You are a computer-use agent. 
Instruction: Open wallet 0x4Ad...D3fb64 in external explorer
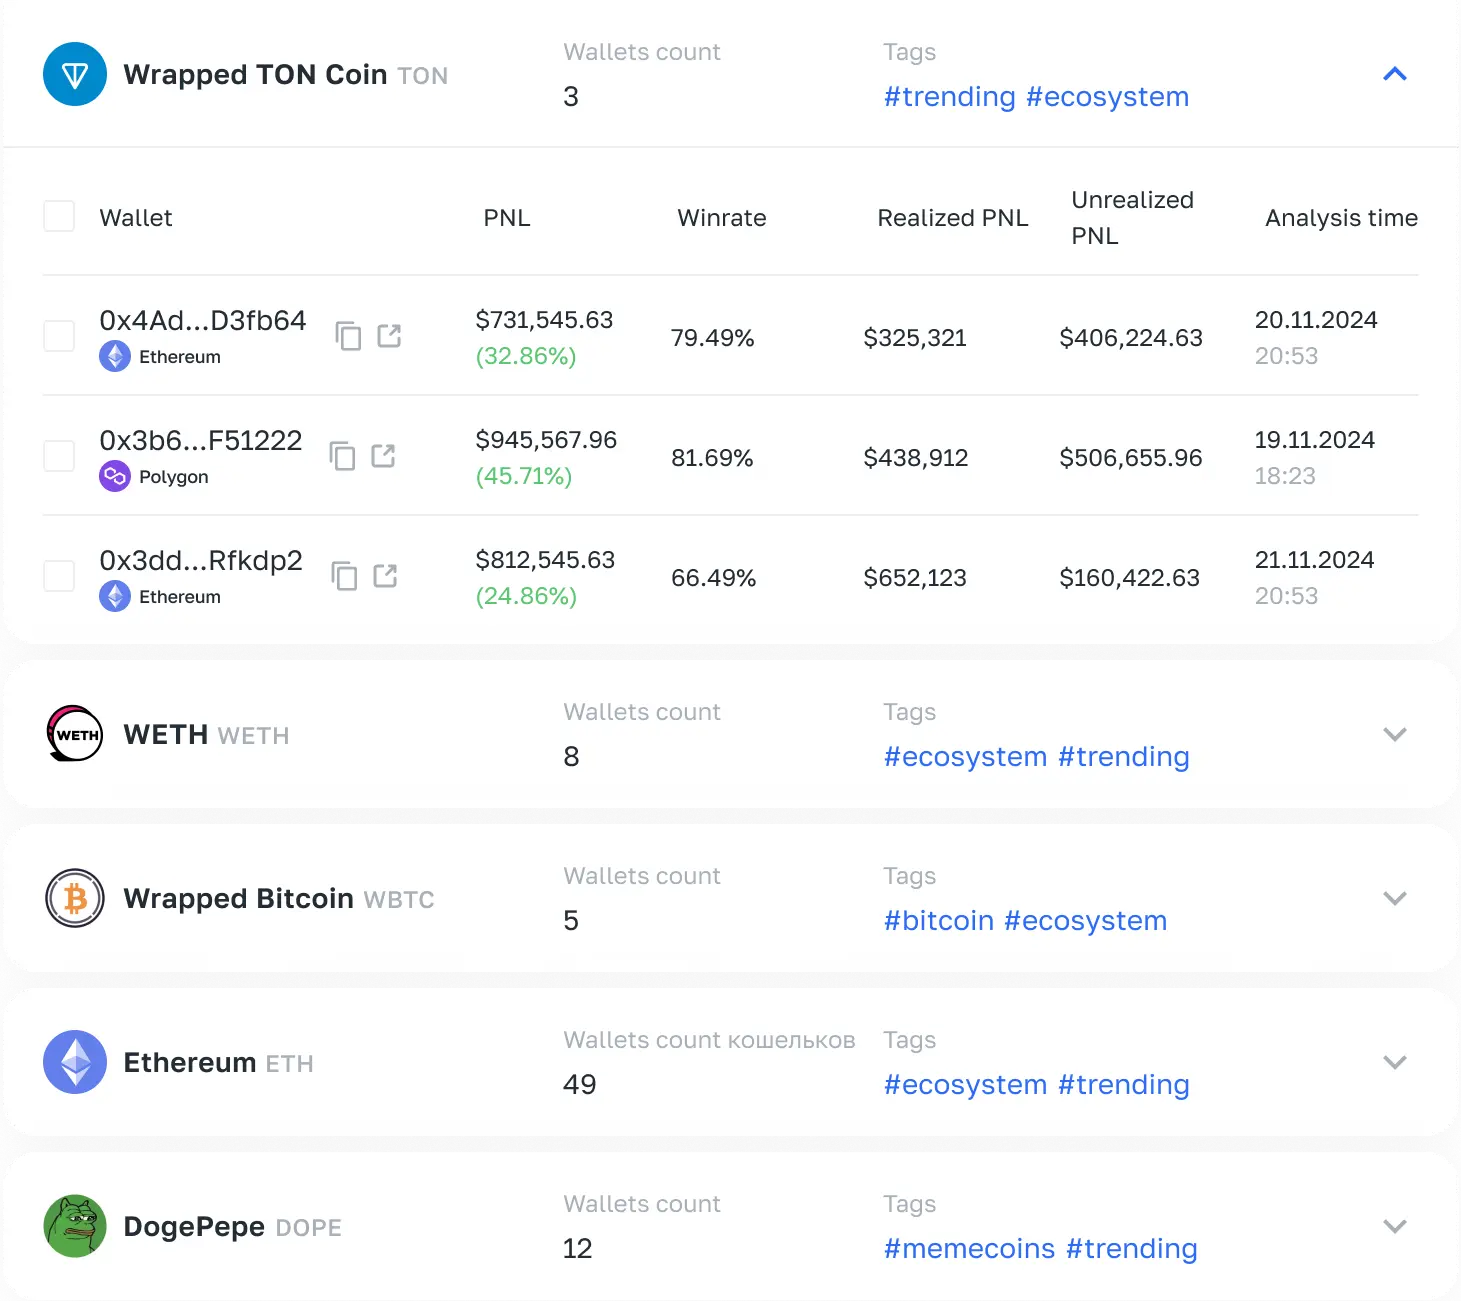(389, 336)
